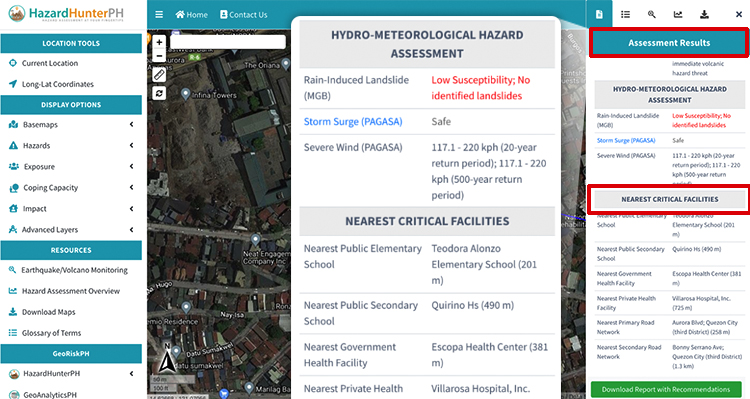Click the Earthquake/Volcano Monitoring icon
750x399 pixels.
tap(12, 270)
